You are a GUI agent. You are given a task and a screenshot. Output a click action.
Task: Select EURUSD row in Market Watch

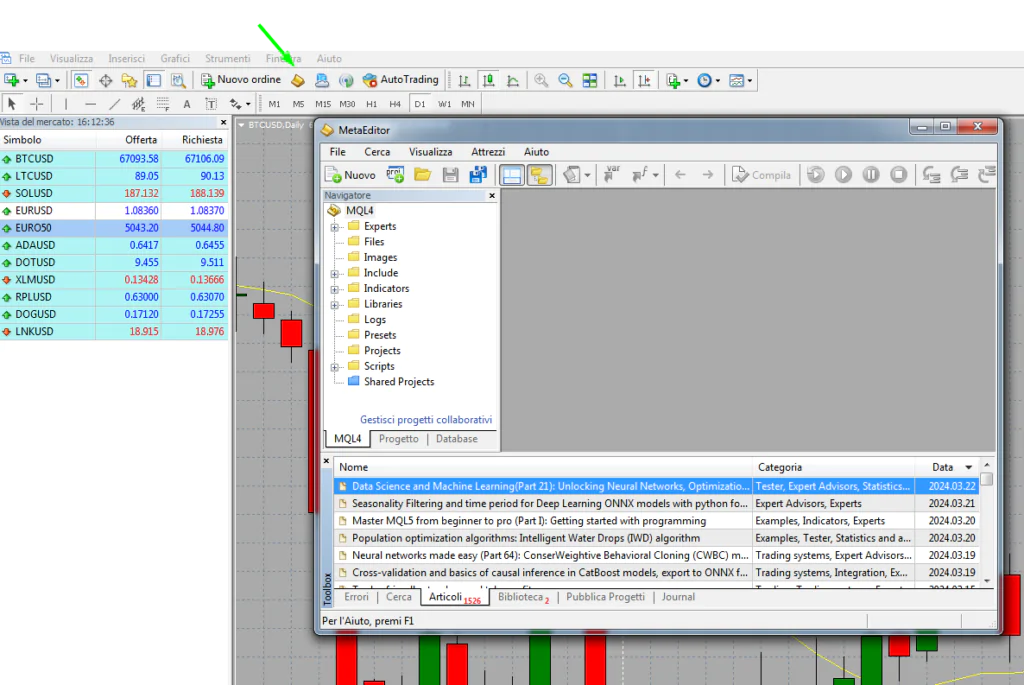(x=114, y=210)
